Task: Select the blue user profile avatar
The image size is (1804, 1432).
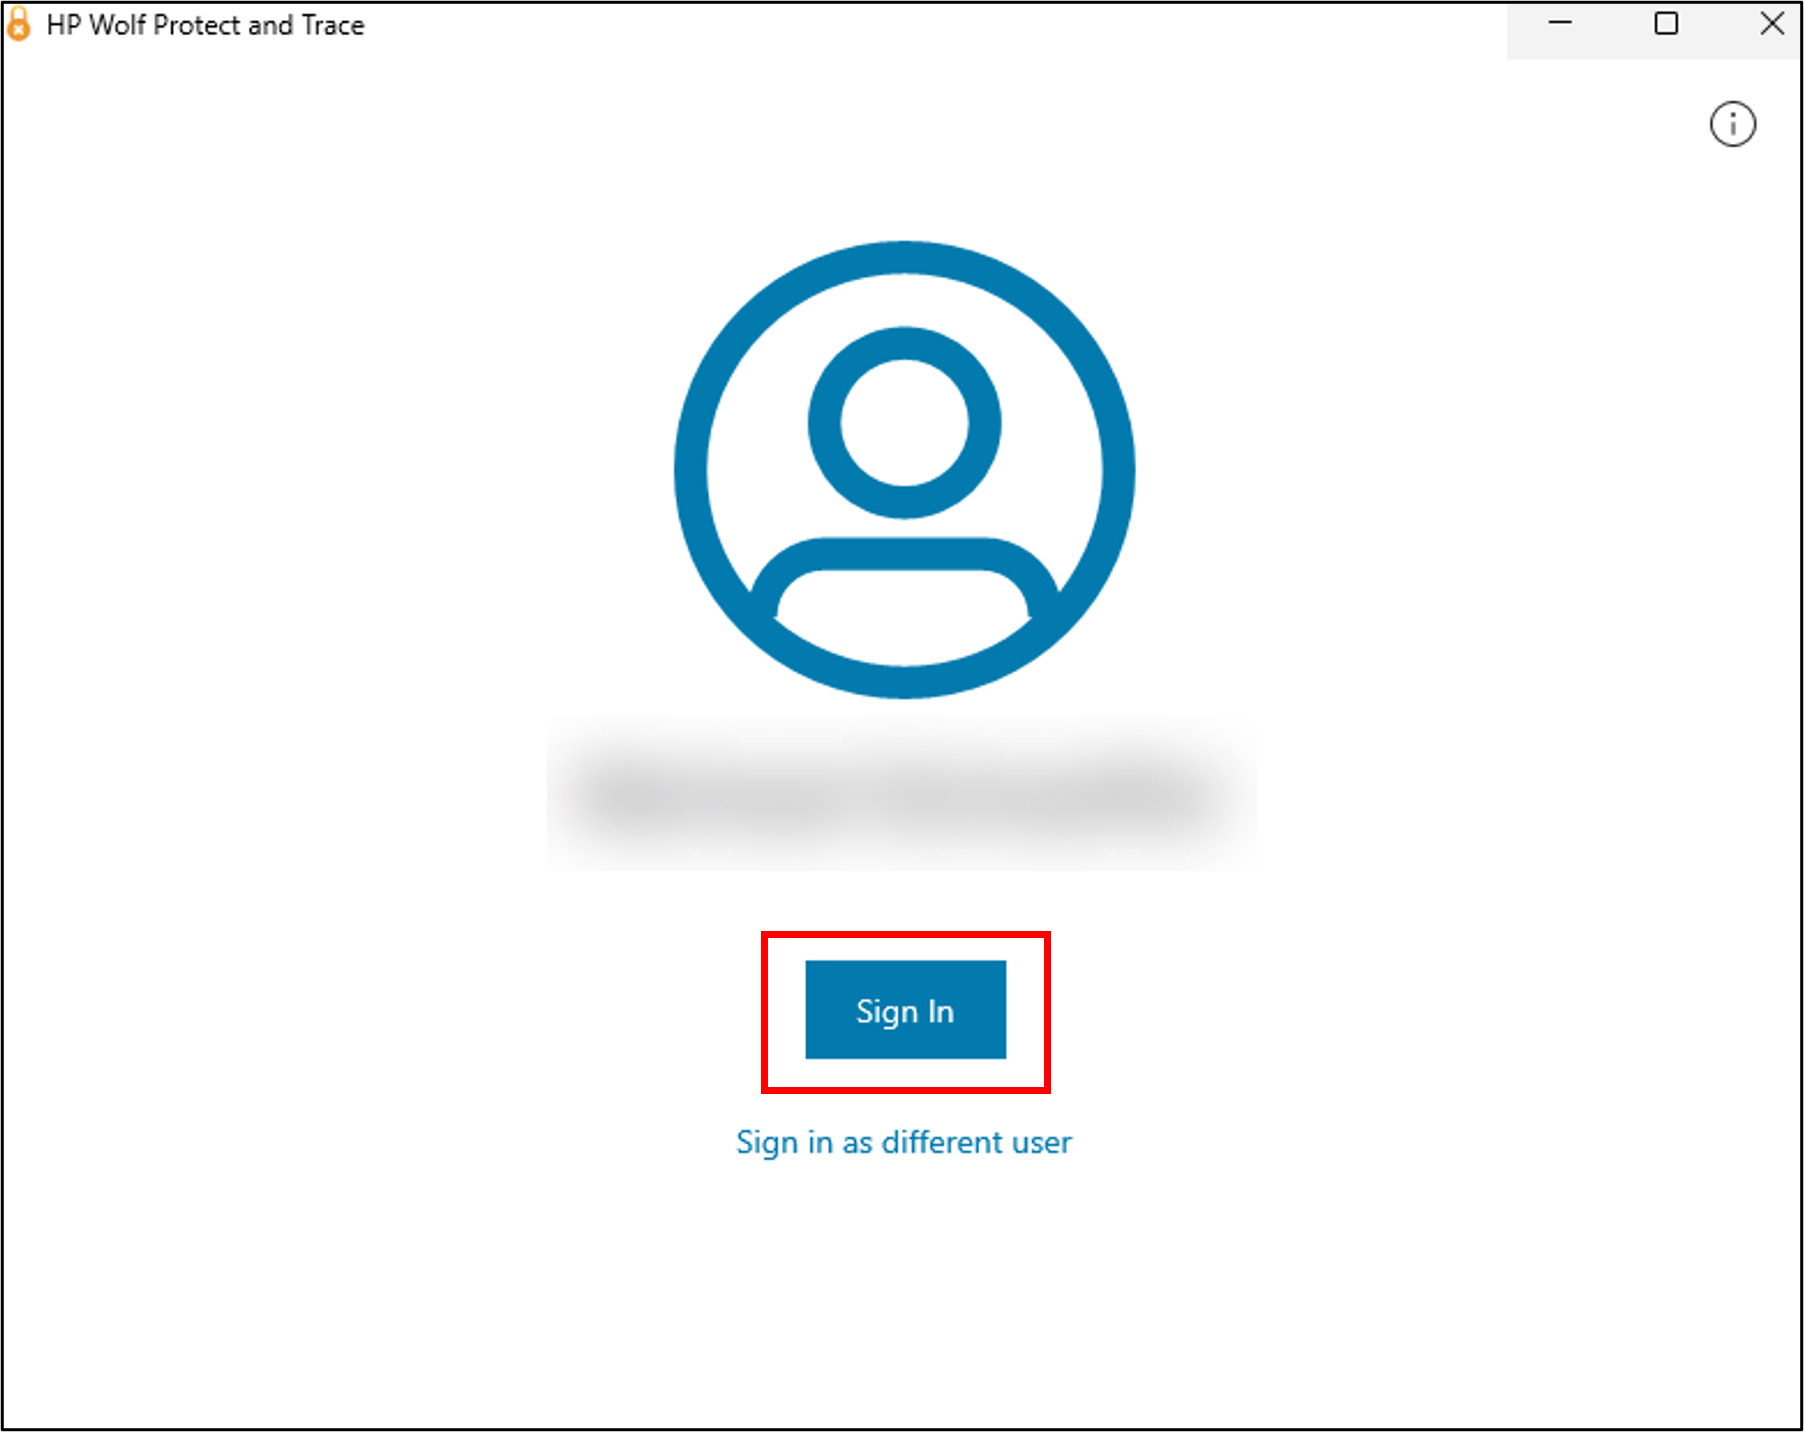Action: [905, 469]
